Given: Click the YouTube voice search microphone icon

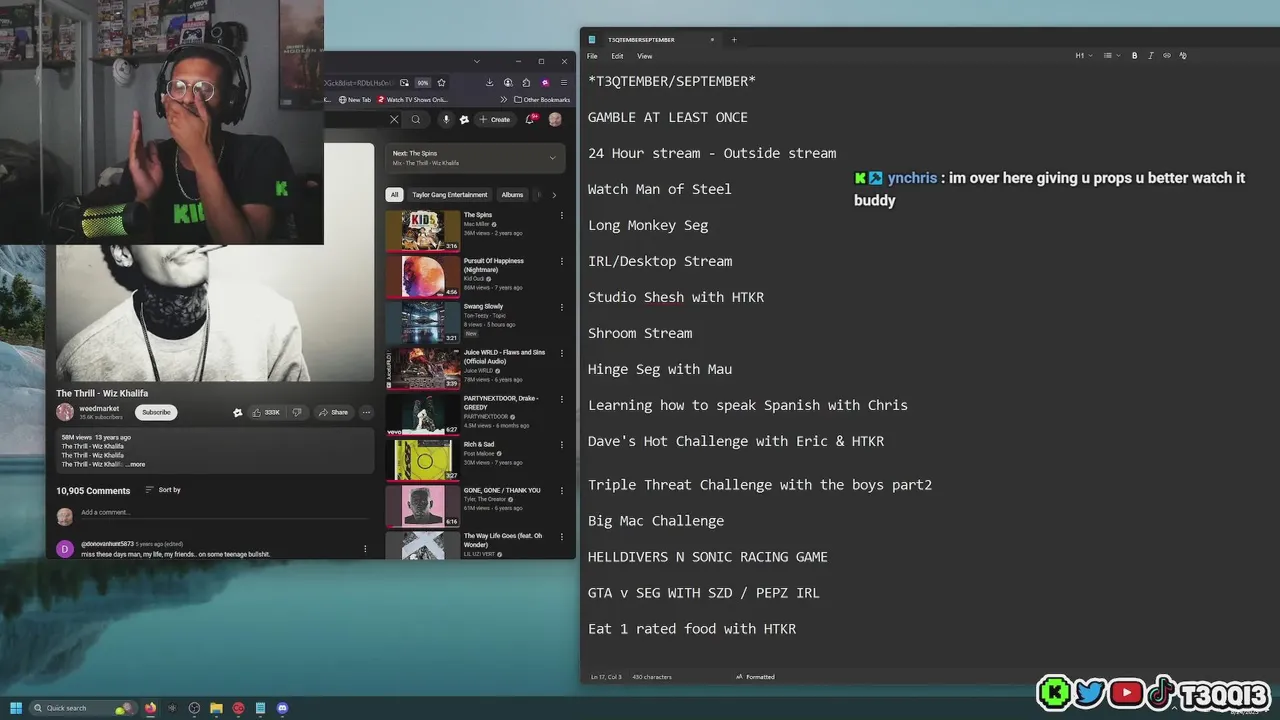Looking at the screenshot, I should 446,119.
